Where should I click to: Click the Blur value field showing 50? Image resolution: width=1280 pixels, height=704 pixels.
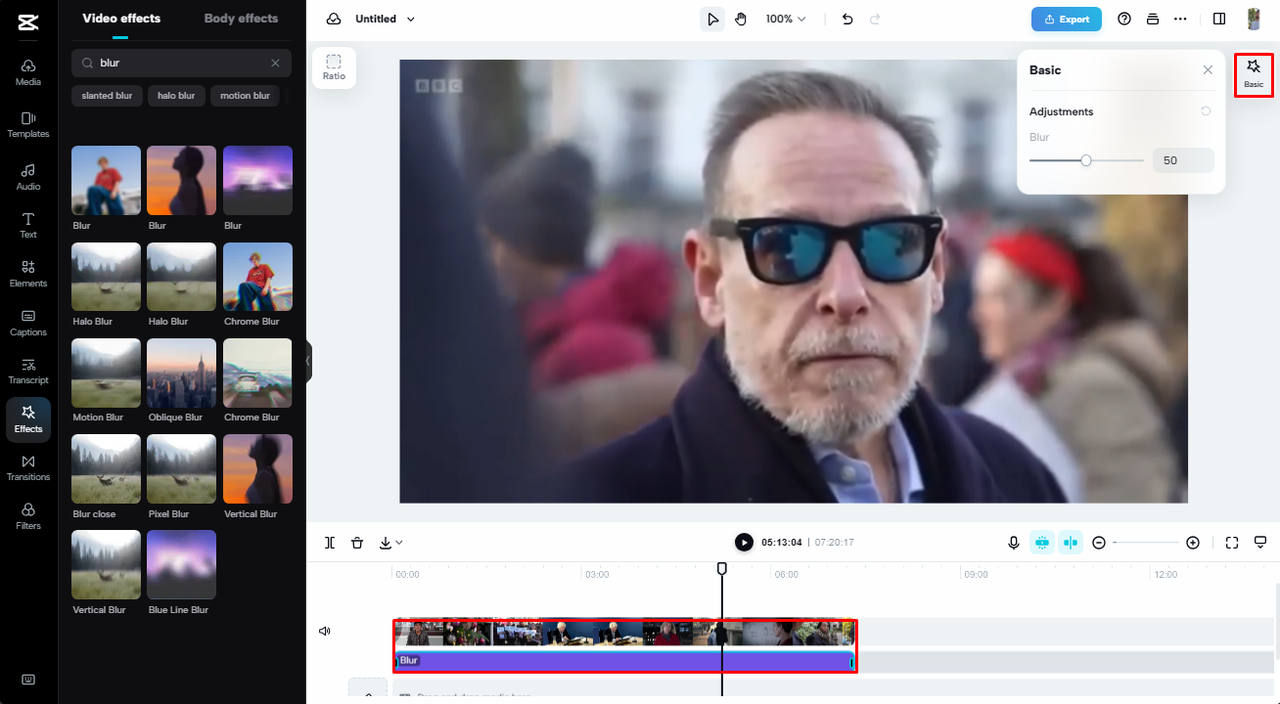pyautogui.click(x=1183, y=160)
